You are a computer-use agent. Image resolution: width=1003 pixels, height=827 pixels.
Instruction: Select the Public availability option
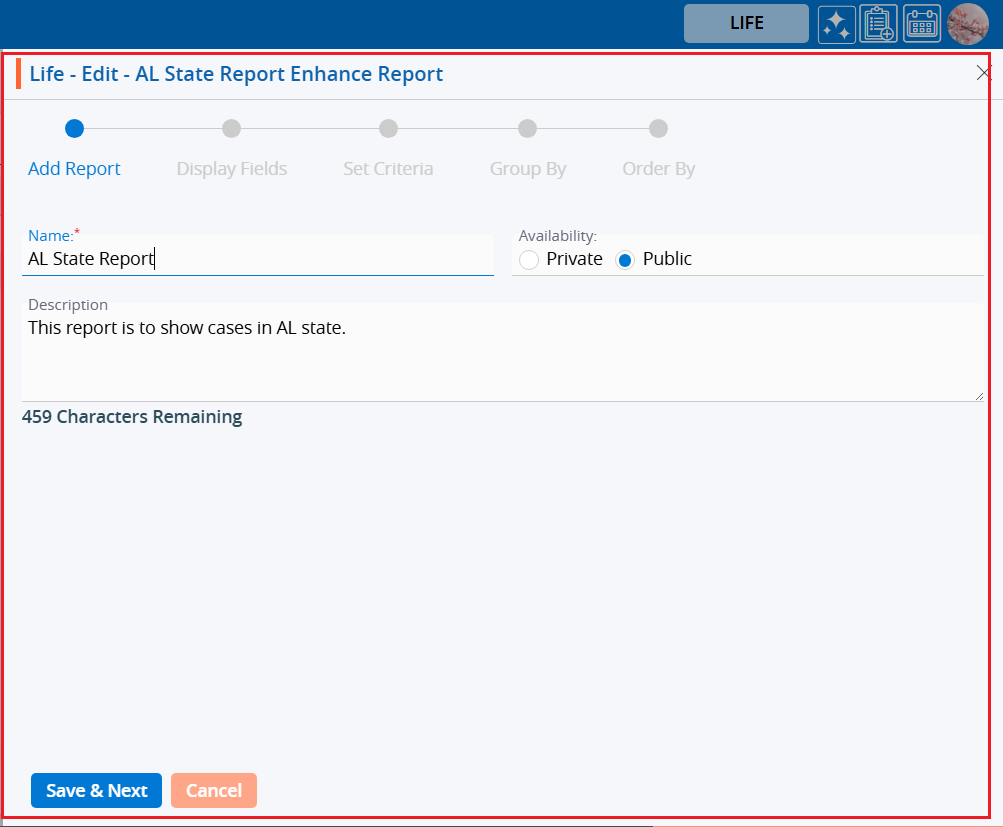tap(625, 260)
